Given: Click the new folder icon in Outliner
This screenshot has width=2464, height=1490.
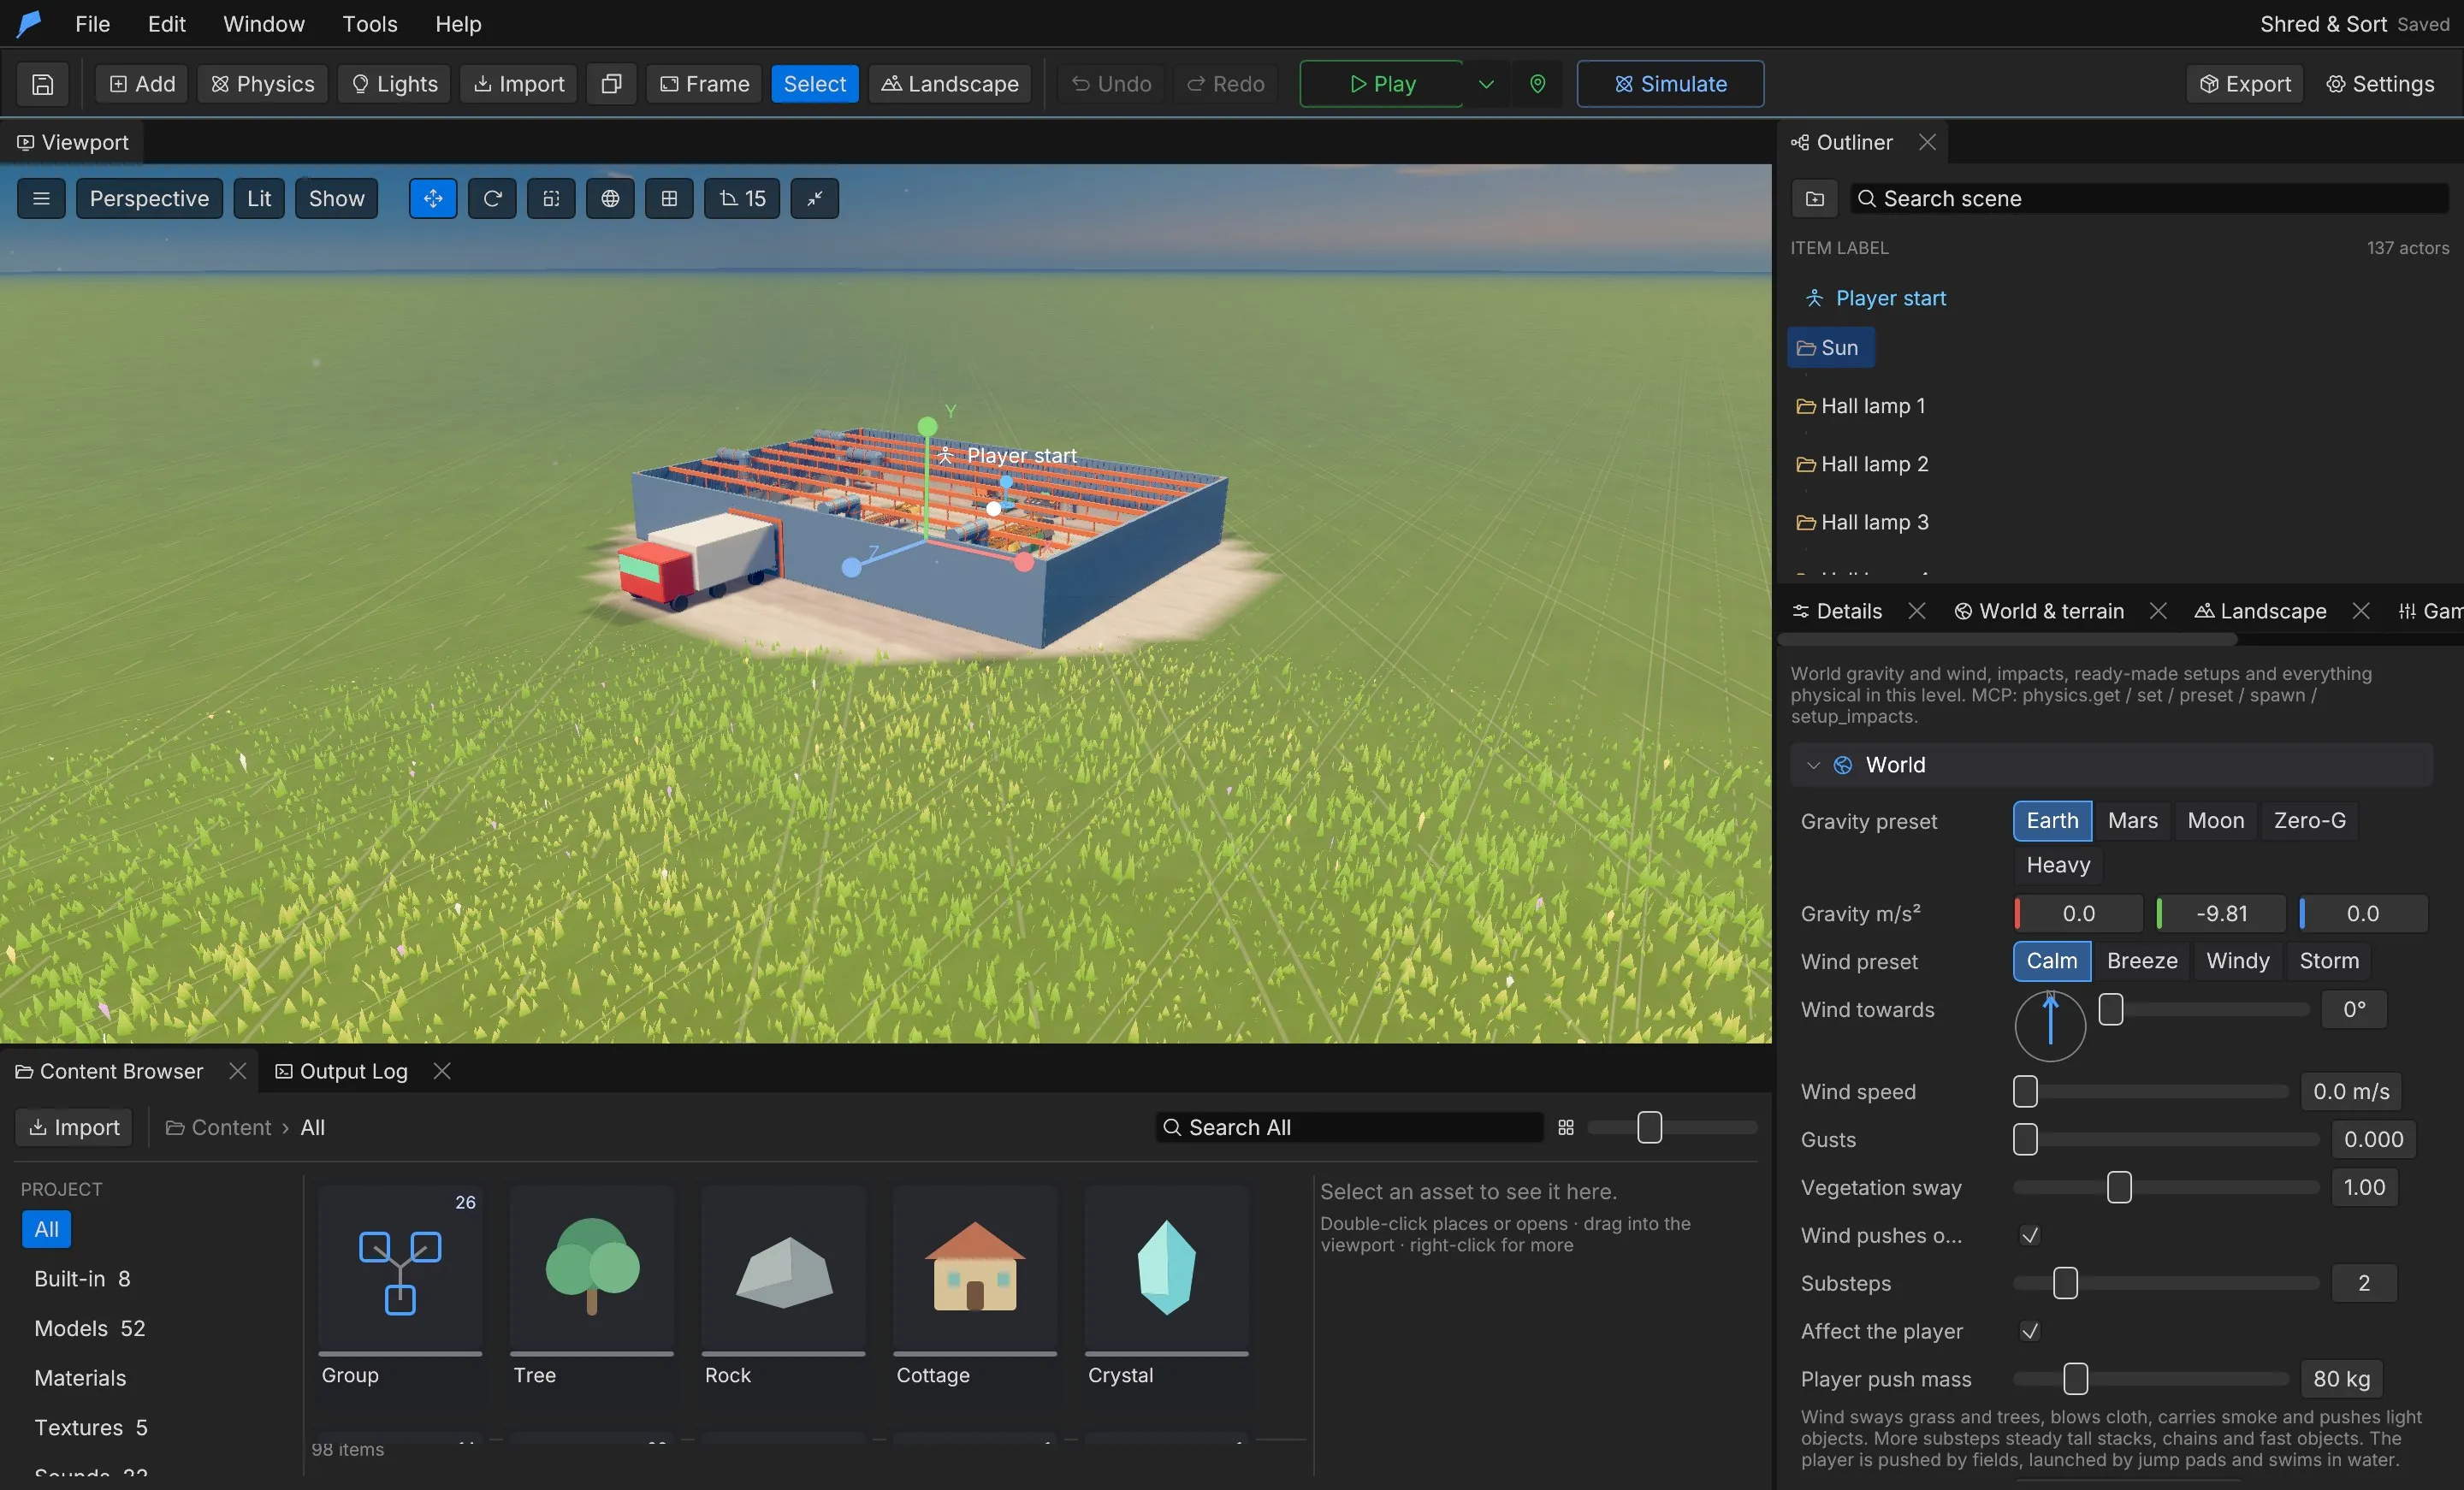Looking at the screenshot, I should [1815, 198].
